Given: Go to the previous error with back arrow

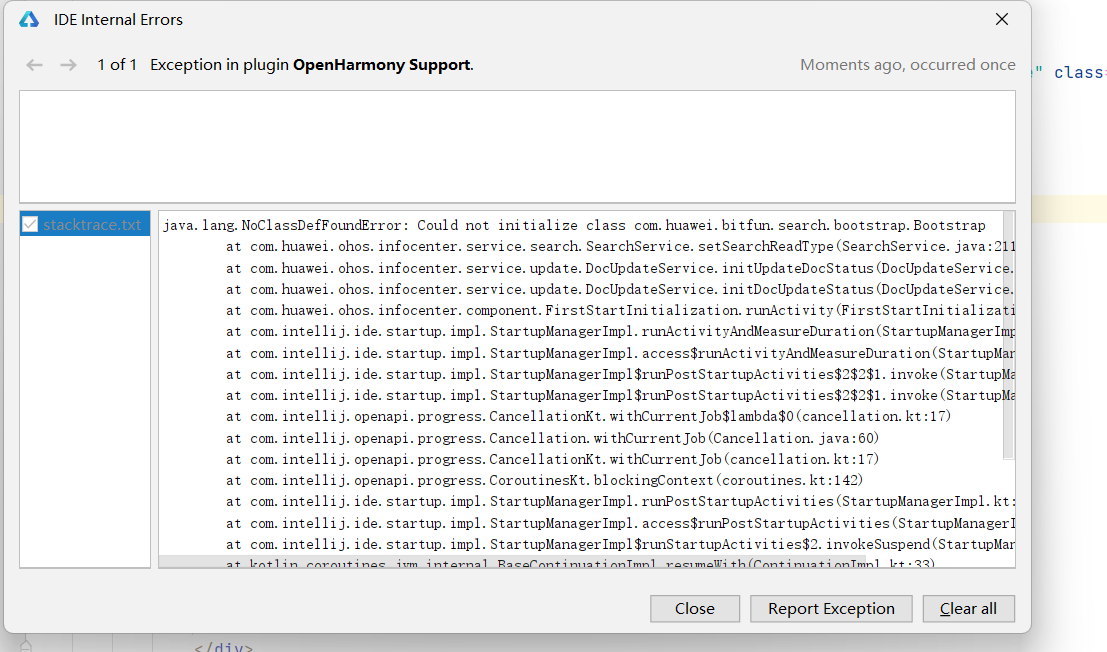Looking at the screenshot, I should click(34, 65).
